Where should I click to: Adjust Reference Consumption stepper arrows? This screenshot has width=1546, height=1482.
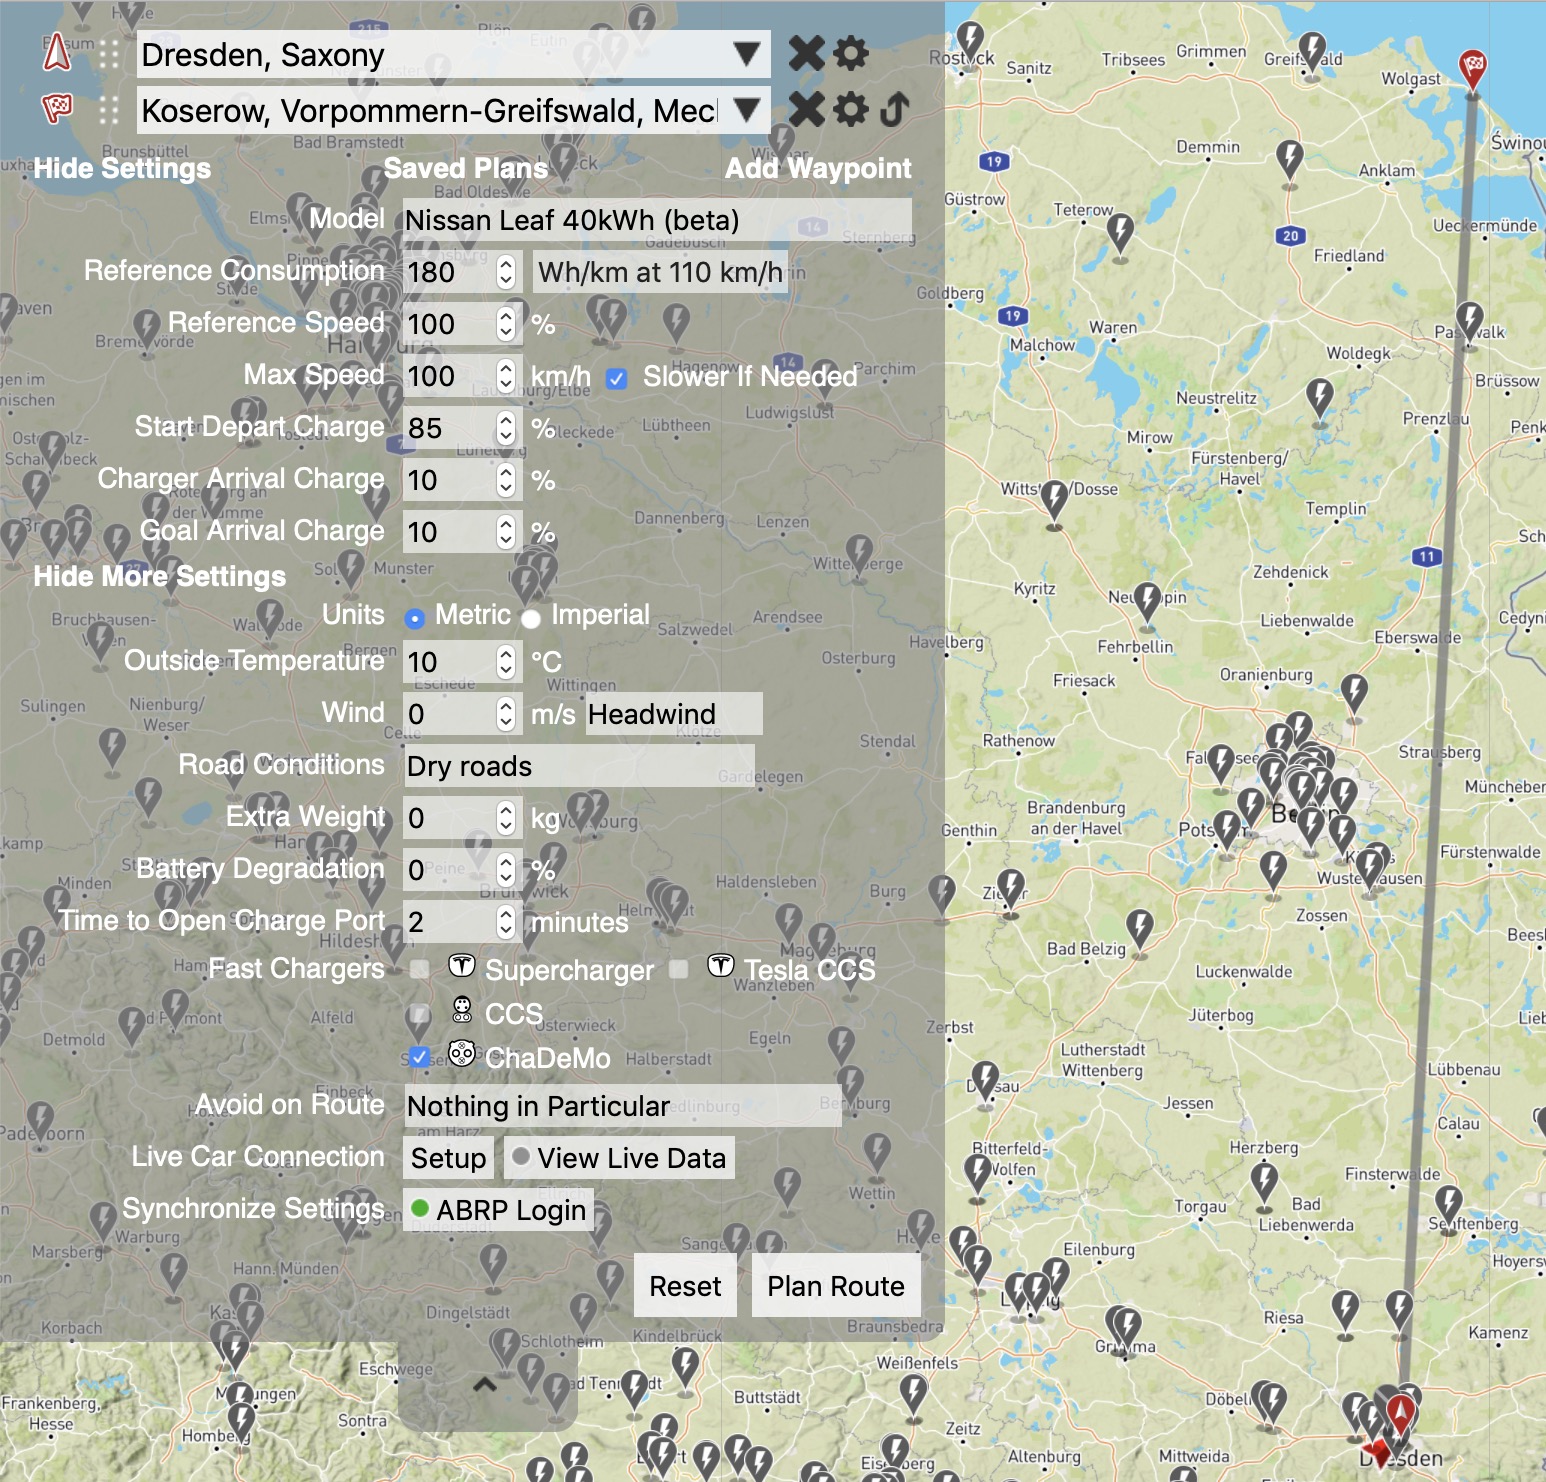tap(506, 272)
